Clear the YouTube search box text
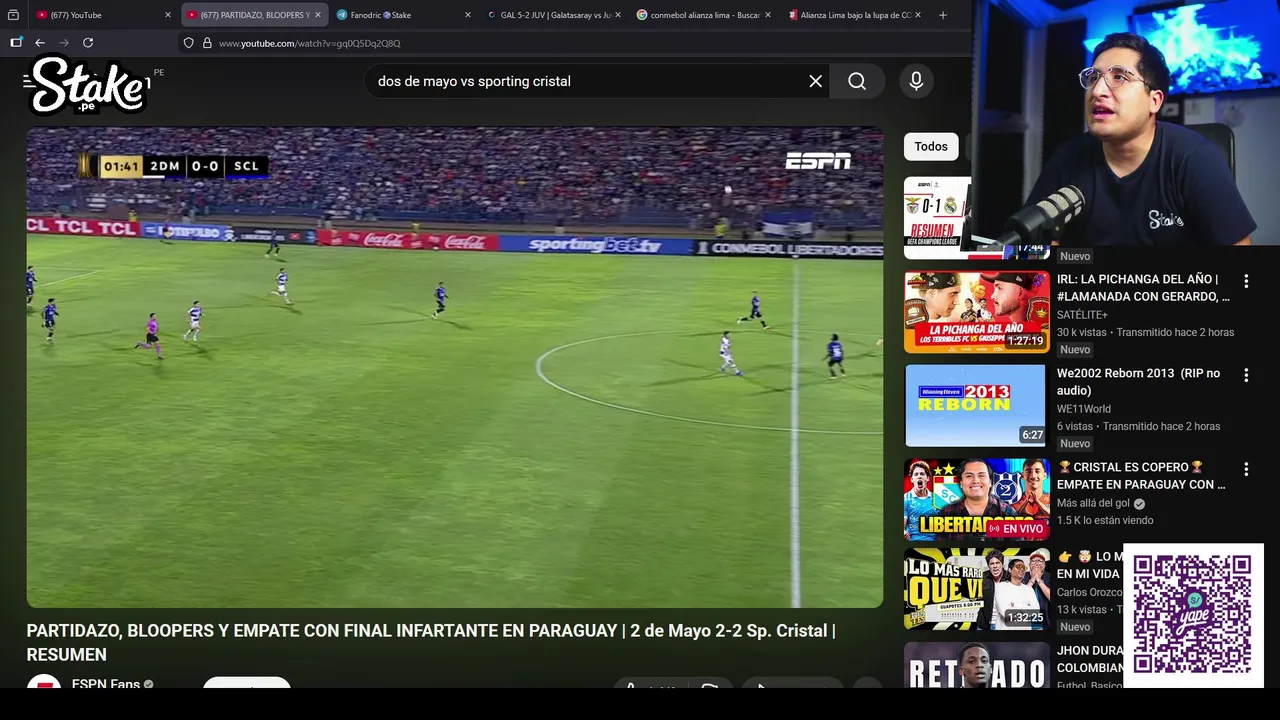The width and height of the screenshot is (1280, 720). click(x=816, y=81)
